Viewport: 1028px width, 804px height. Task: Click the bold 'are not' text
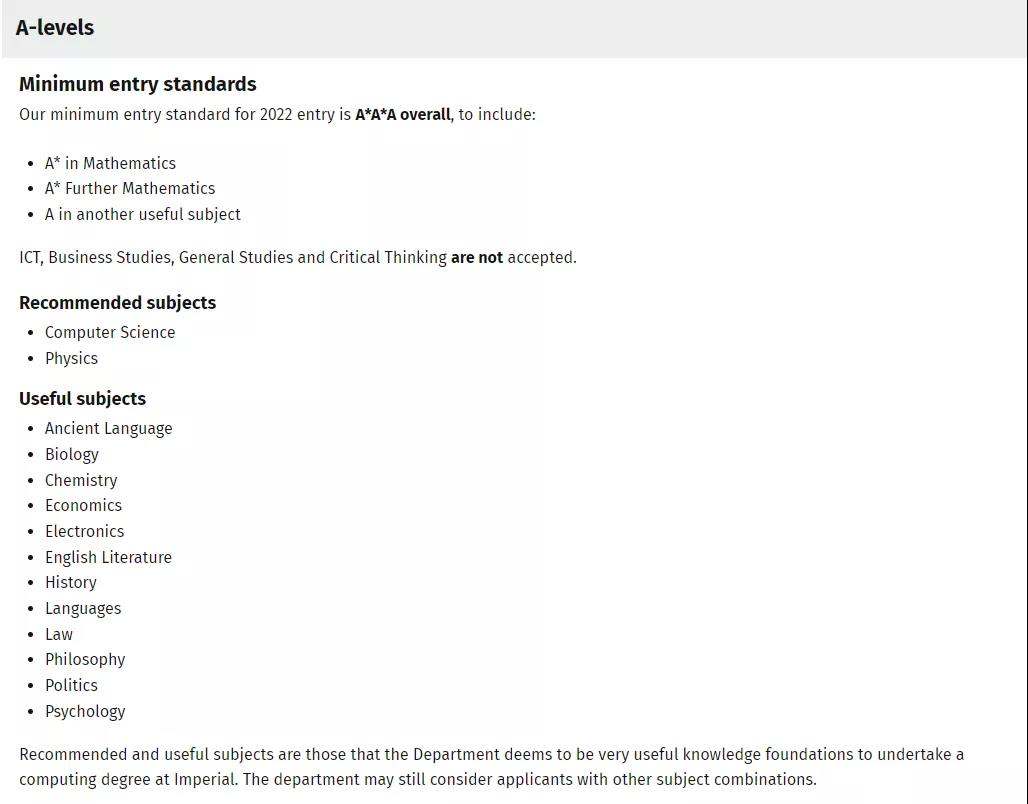coord(477,257)
